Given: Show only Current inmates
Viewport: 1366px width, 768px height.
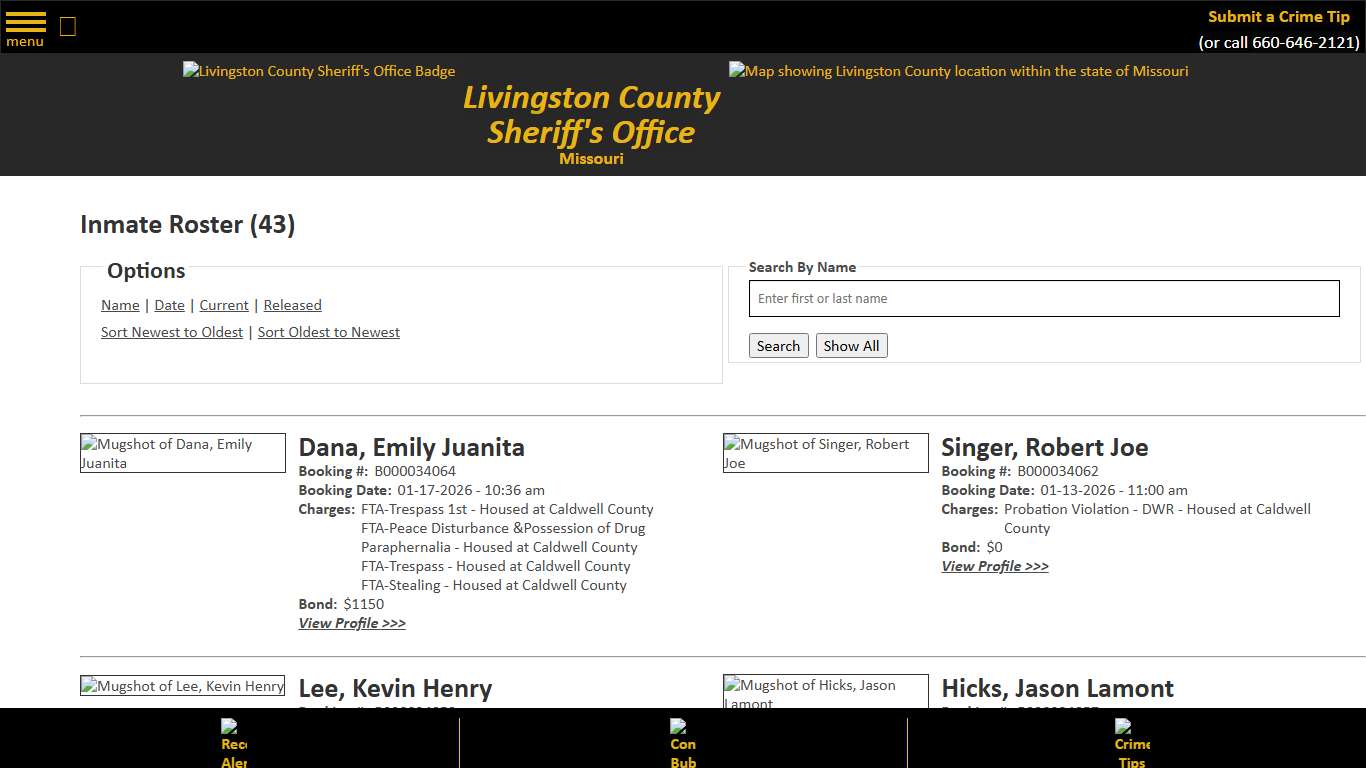Looking at the screenshot, I should (223, 305).
